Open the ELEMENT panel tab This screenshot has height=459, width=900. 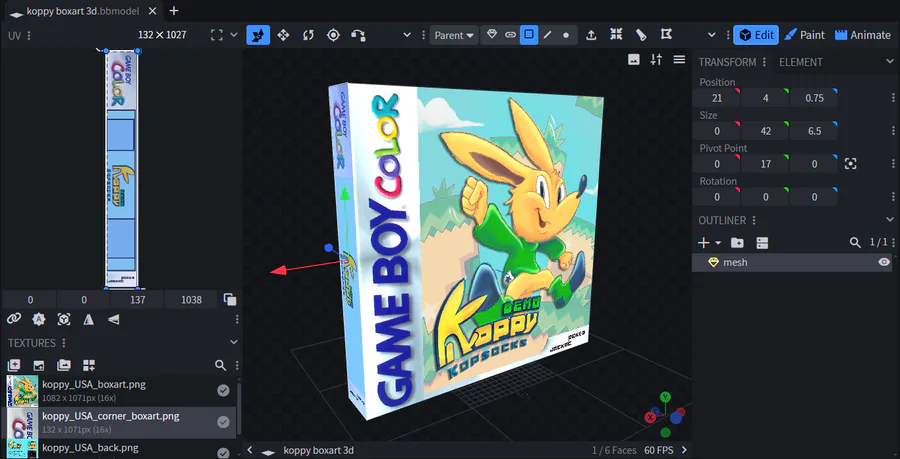click(801, 62)
